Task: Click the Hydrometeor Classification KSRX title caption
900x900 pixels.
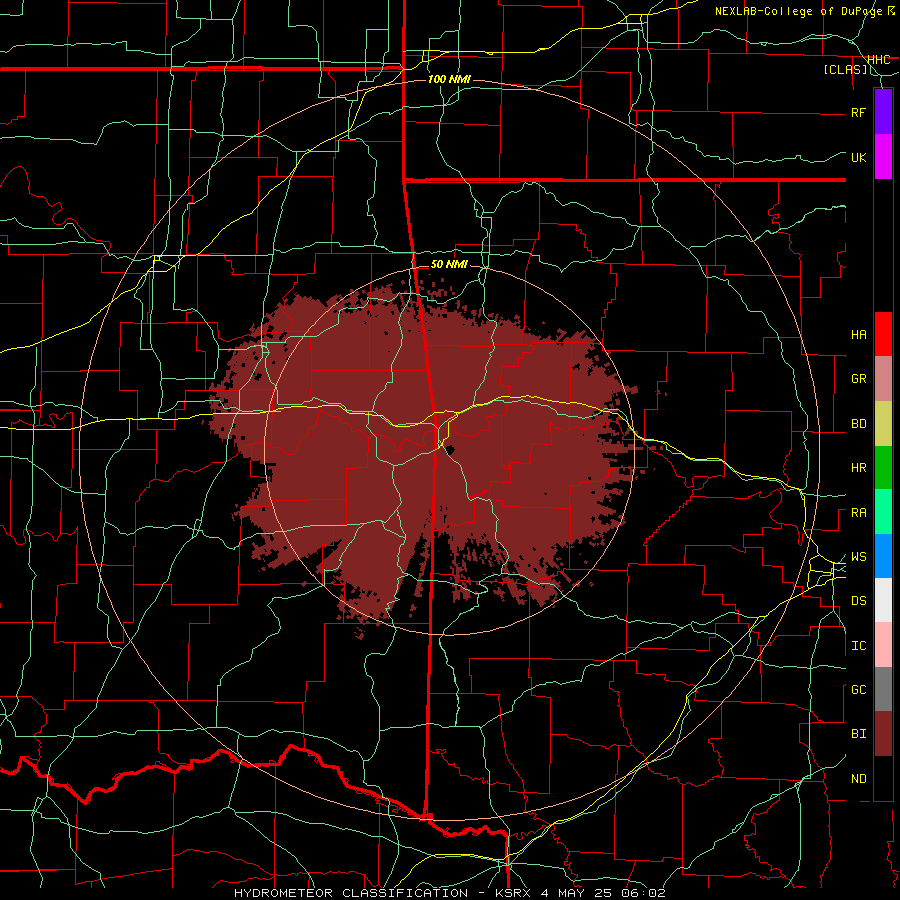Action: [450, 893]
